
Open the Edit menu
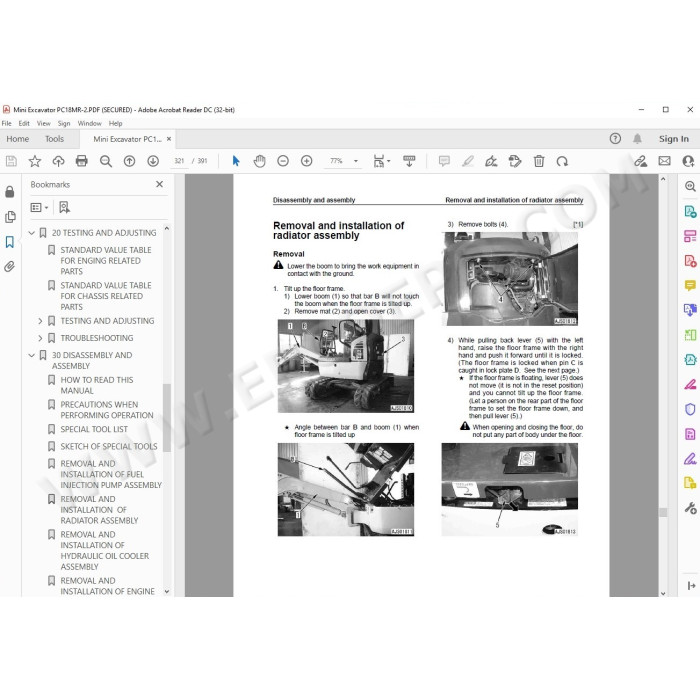24,123
